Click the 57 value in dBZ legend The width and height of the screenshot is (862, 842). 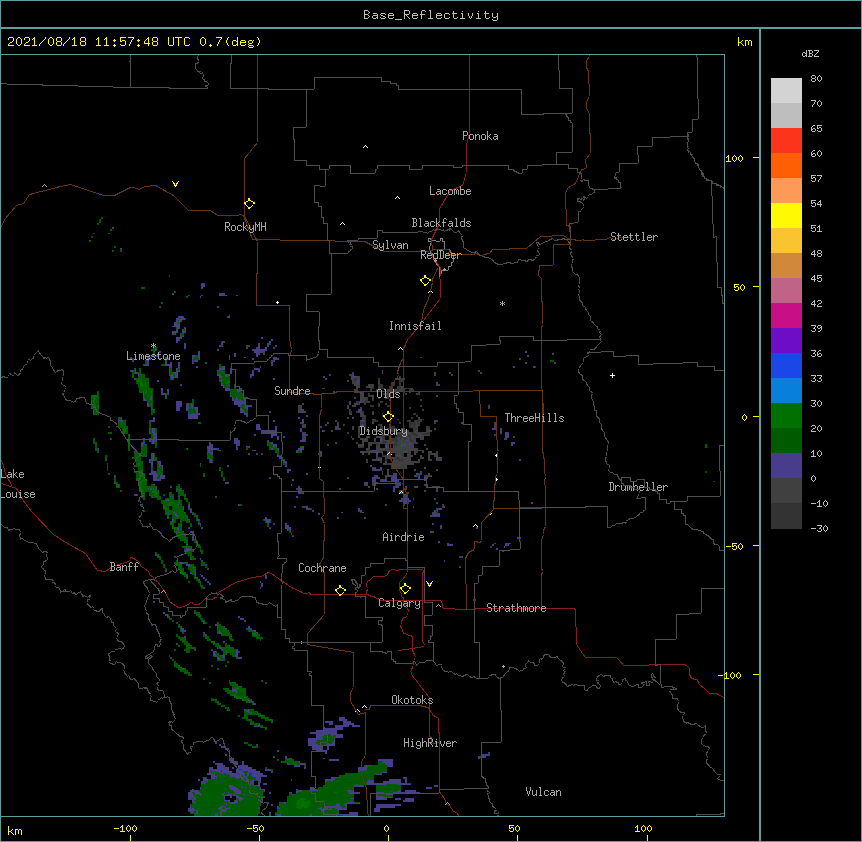coord(816,179)
